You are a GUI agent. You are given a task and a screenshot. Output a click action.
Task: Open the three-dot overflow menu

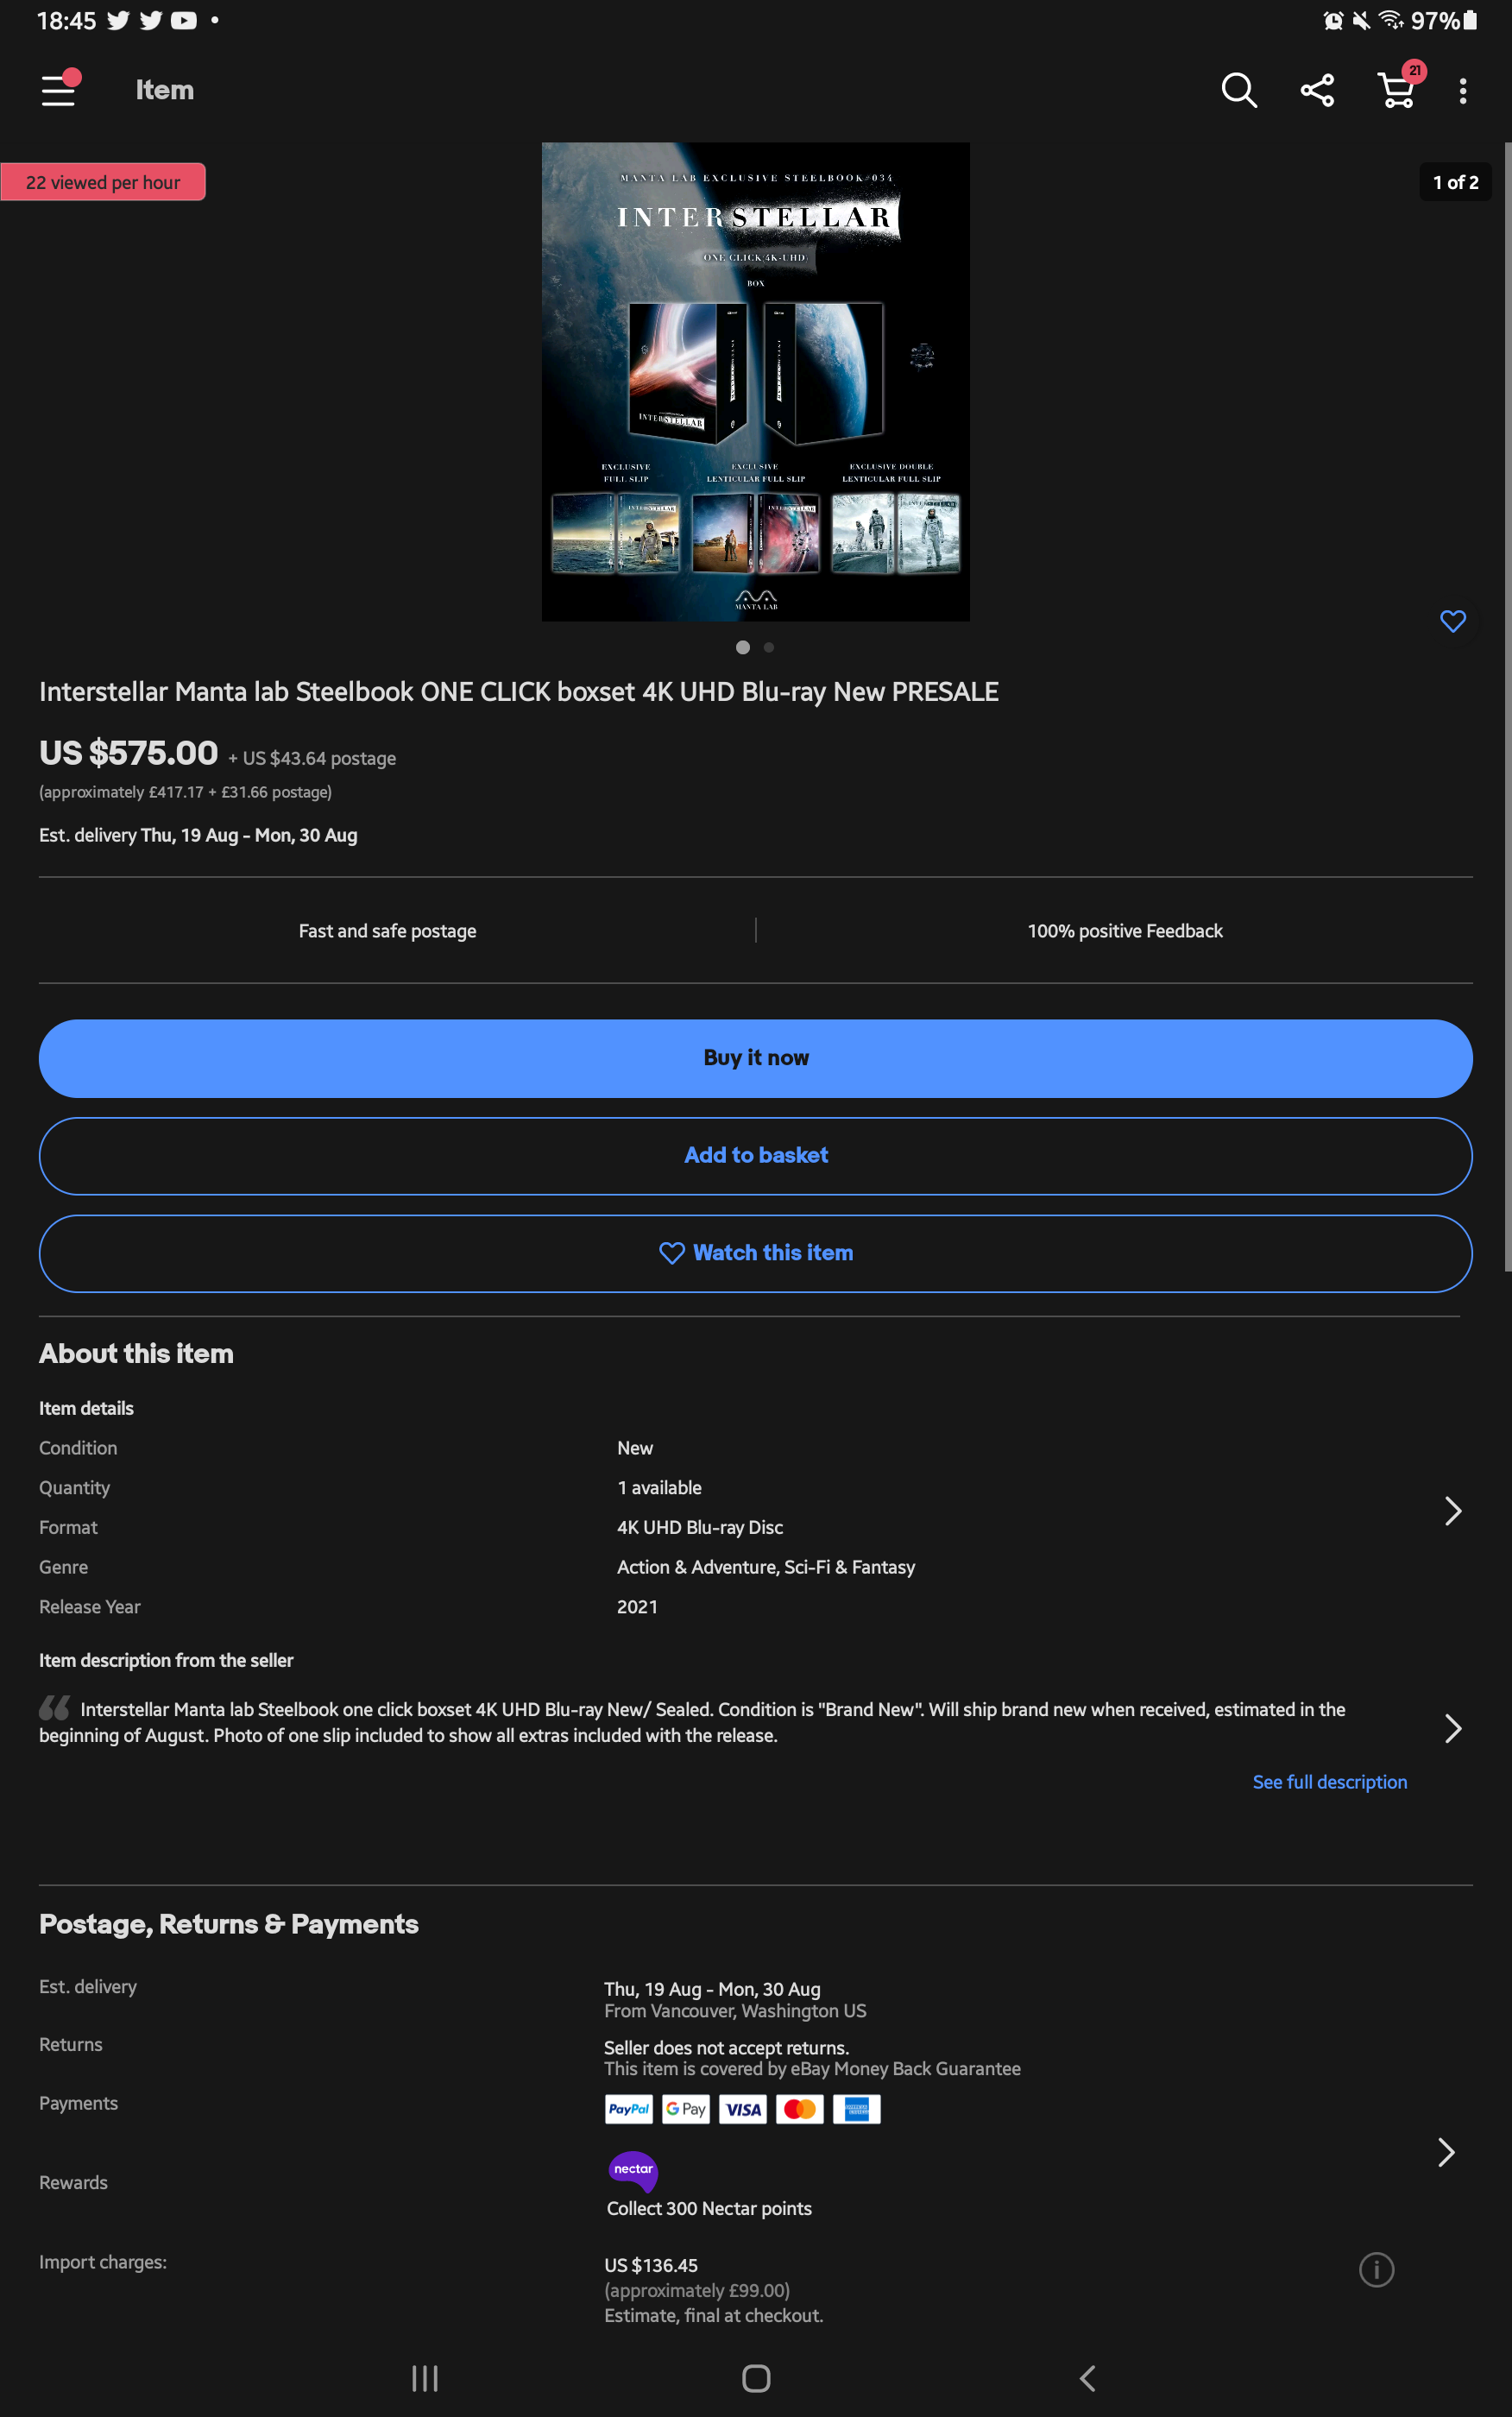pyautogui.click(x=1463, y=91)
